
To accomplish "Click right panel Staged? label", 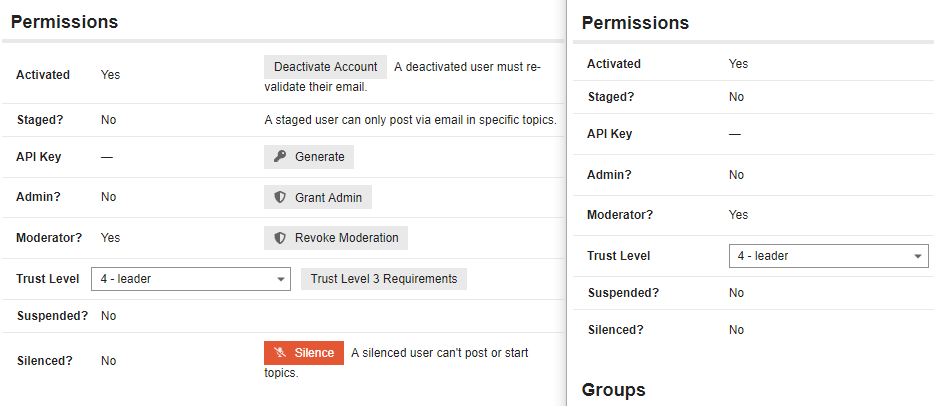I will [611, 97].
